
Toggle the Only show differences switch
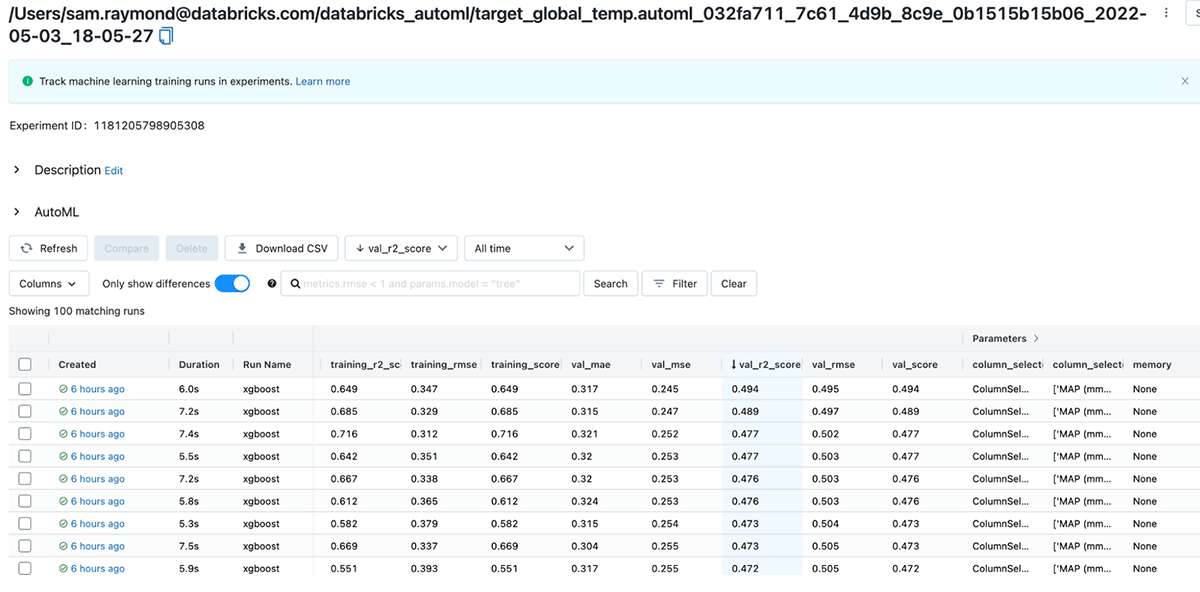[x=232, y=284]
